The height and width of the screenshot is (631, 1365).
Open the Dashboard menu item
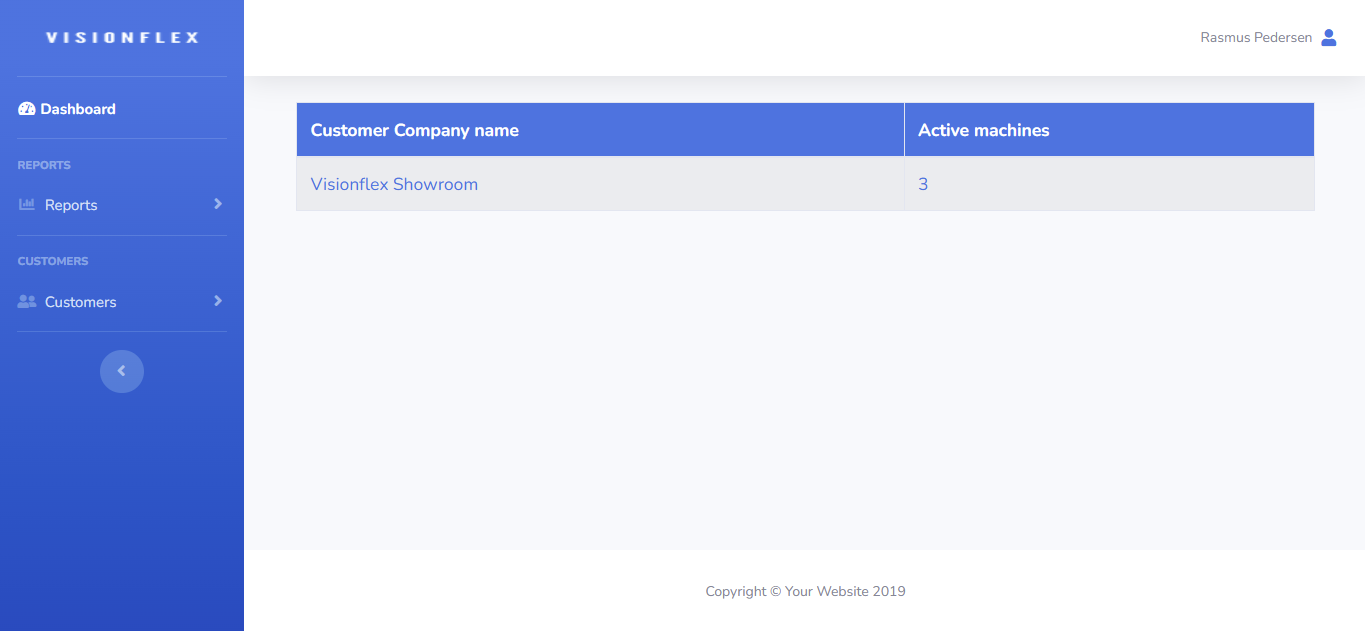click(x=78, y=109)
